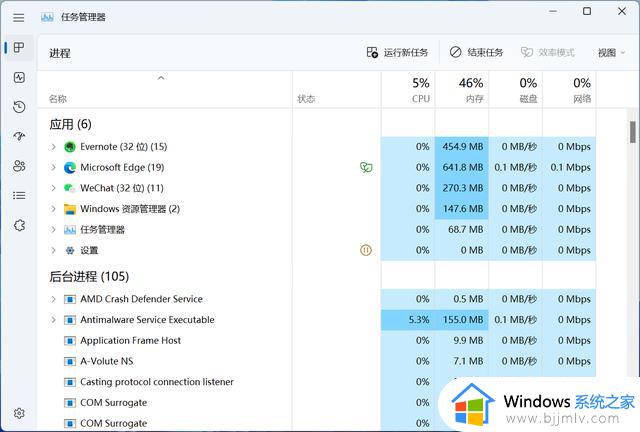
Task: Expand the 任务管理器 process row
Action: click(x=53, y=230)
